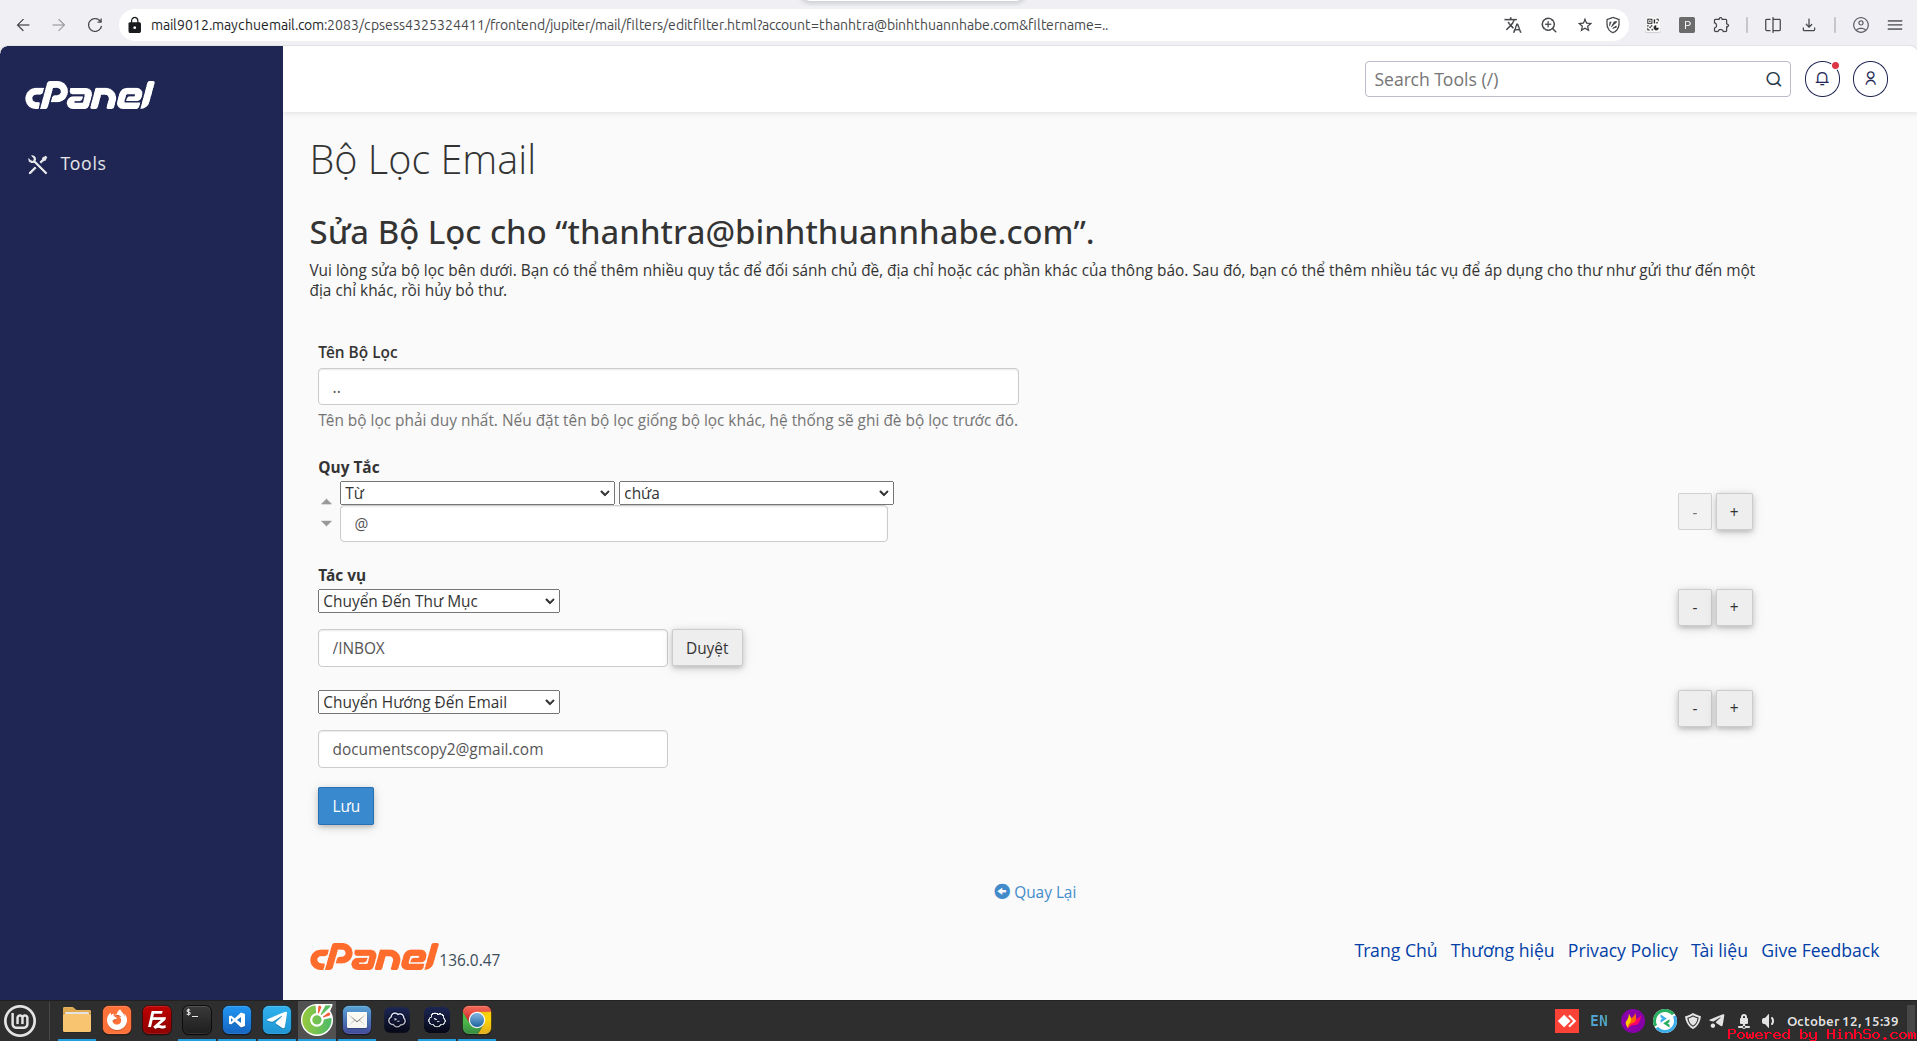Move rule up with the up arrow

(x=326, y=501)
